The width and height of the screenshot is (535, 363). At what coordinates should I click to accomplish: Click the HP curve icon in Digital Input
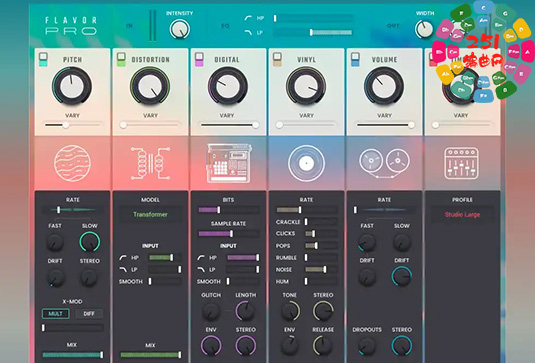pos(201,258)
